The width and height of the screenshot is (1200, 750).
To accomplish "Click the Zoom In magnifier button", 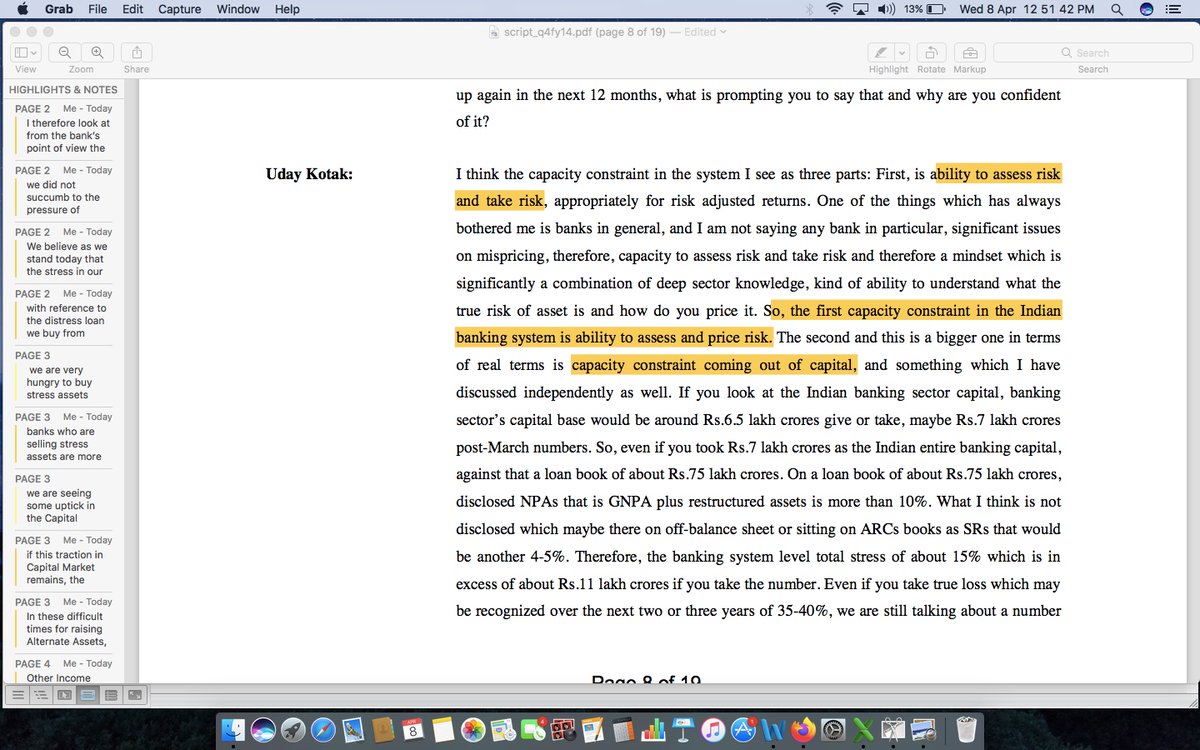I will click(97, 52).
